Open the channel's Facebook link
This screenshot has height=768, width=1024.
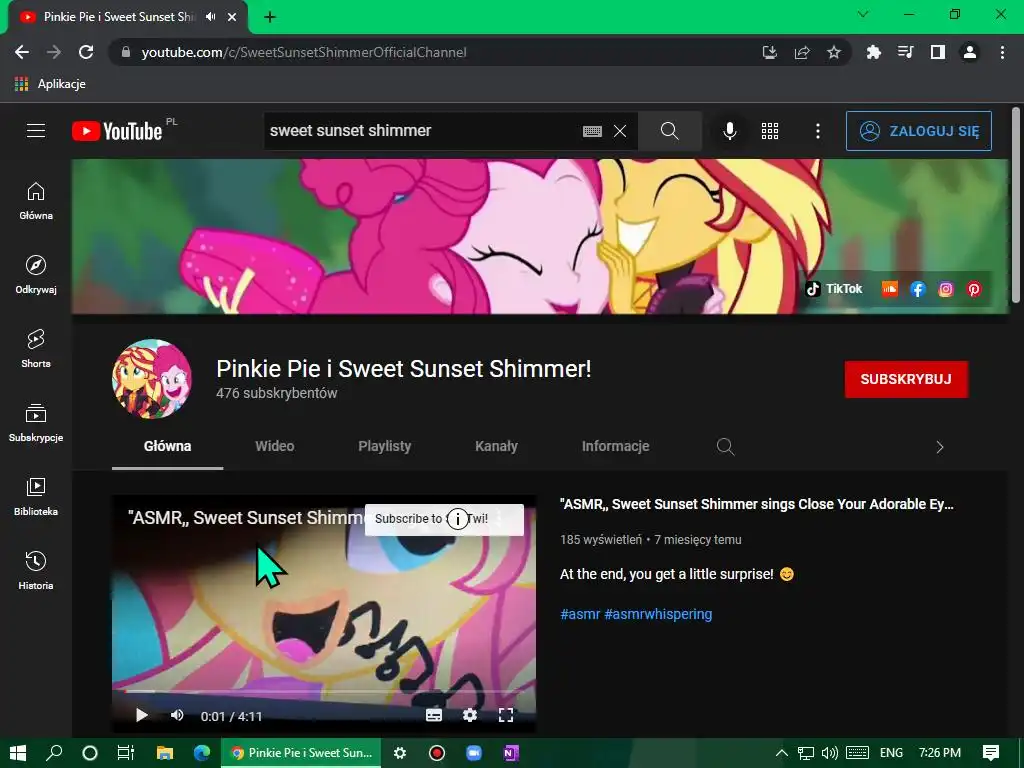(918, 289)
